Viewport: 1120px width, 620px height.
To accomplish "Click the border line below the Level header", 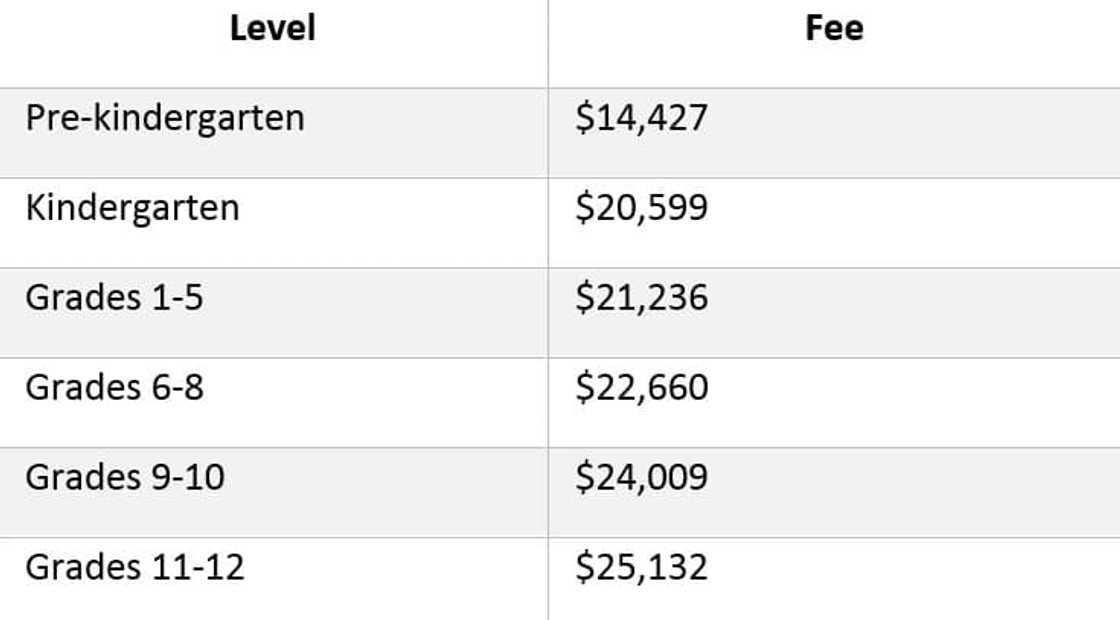I will [272, 88].
